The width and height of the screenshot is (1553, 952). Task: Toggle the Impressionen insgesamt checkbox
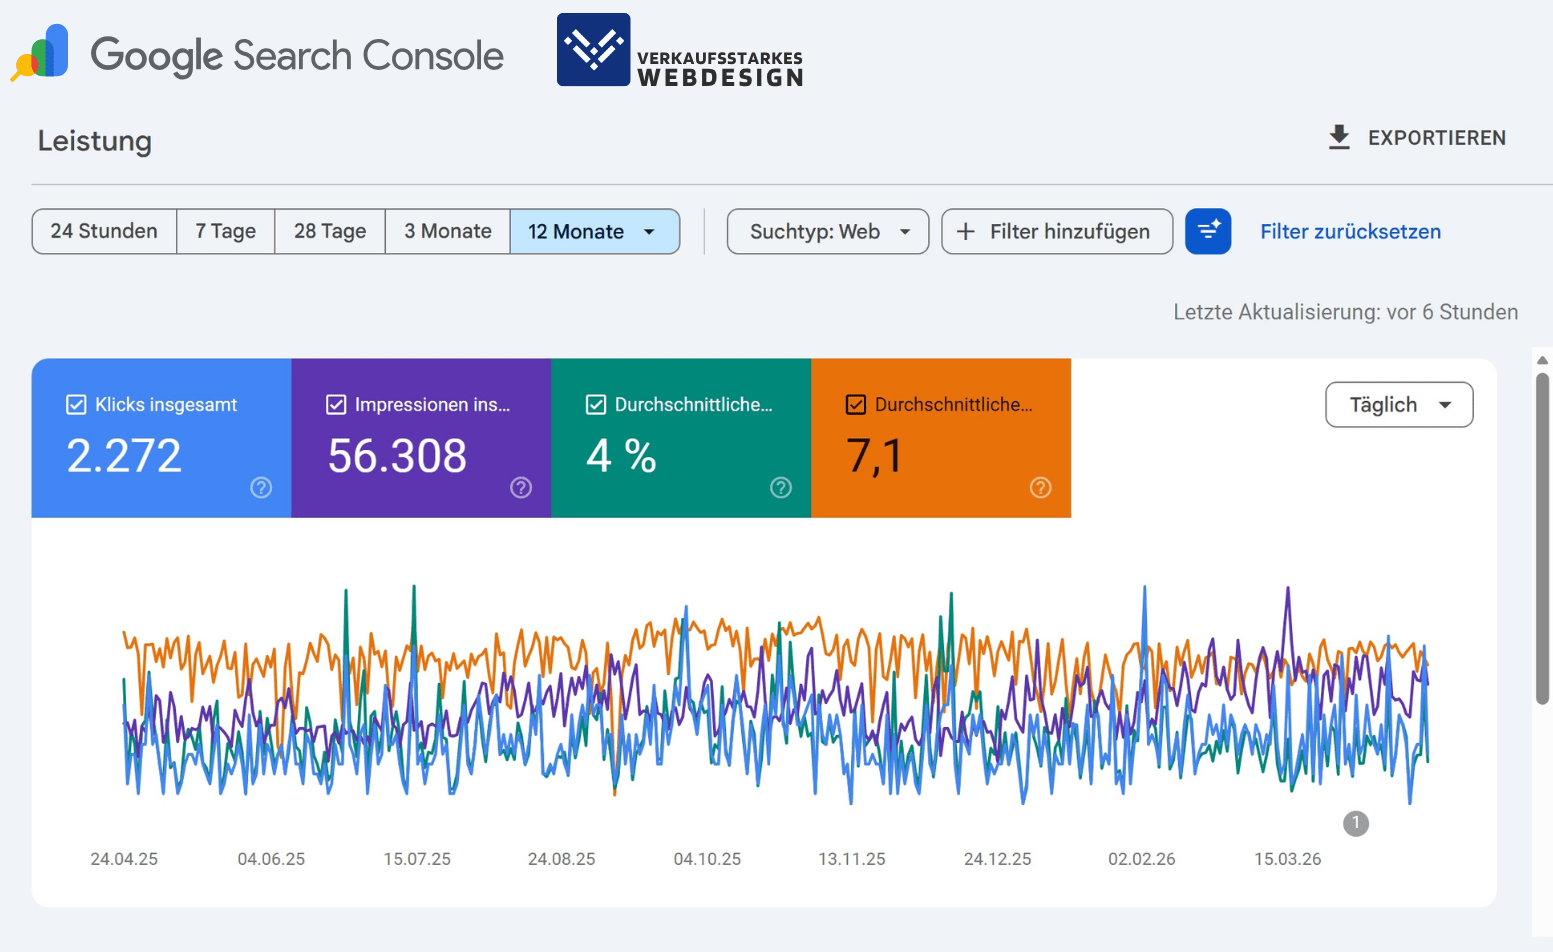pos(336,404)
